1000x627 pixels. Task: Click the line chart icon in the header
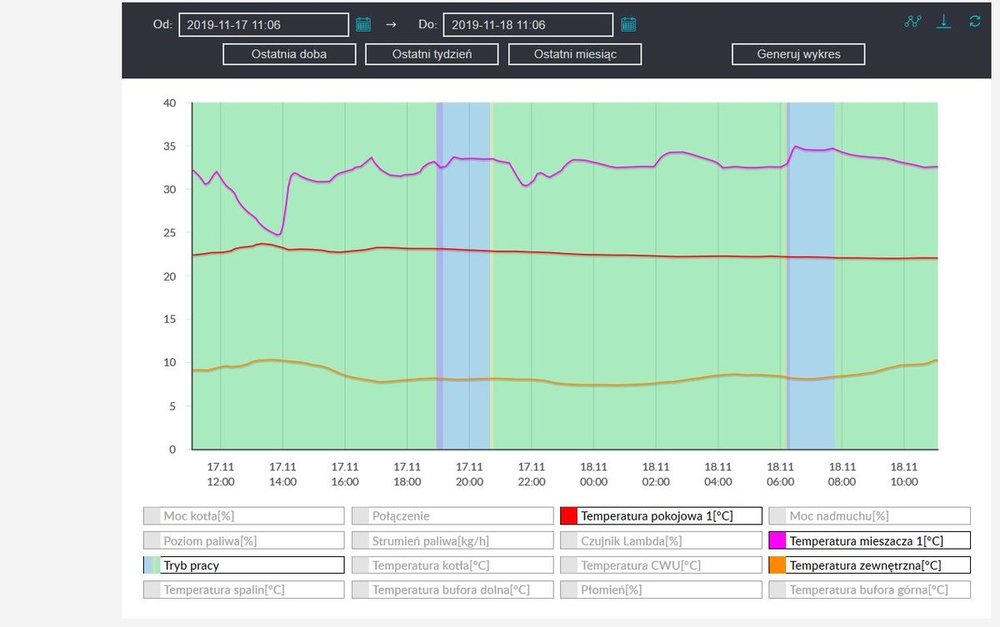click(x=912, y=22)
